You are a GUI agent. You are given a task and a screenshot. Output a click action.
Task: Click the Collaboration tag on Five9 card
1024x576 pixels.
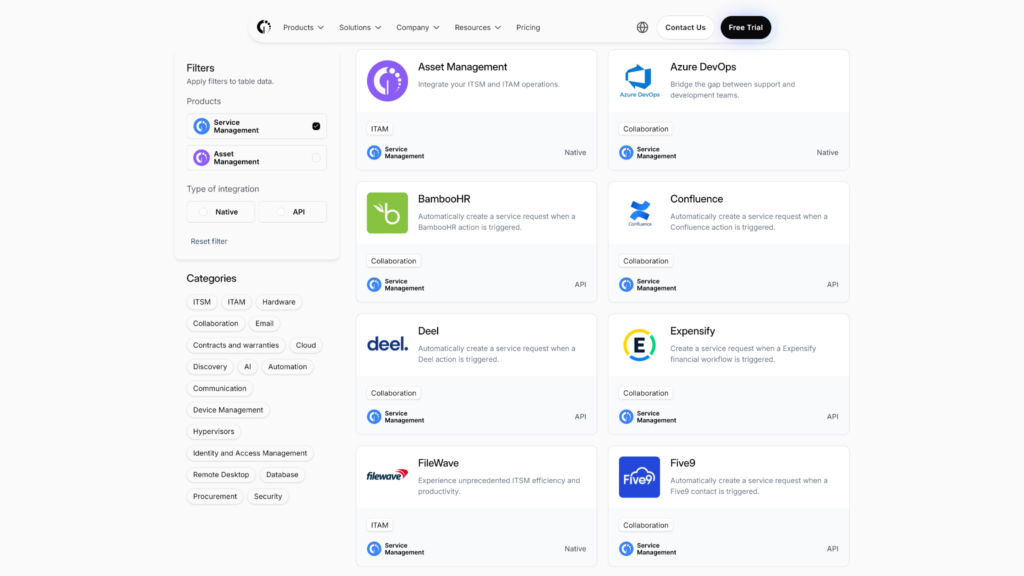click(646, 525)
